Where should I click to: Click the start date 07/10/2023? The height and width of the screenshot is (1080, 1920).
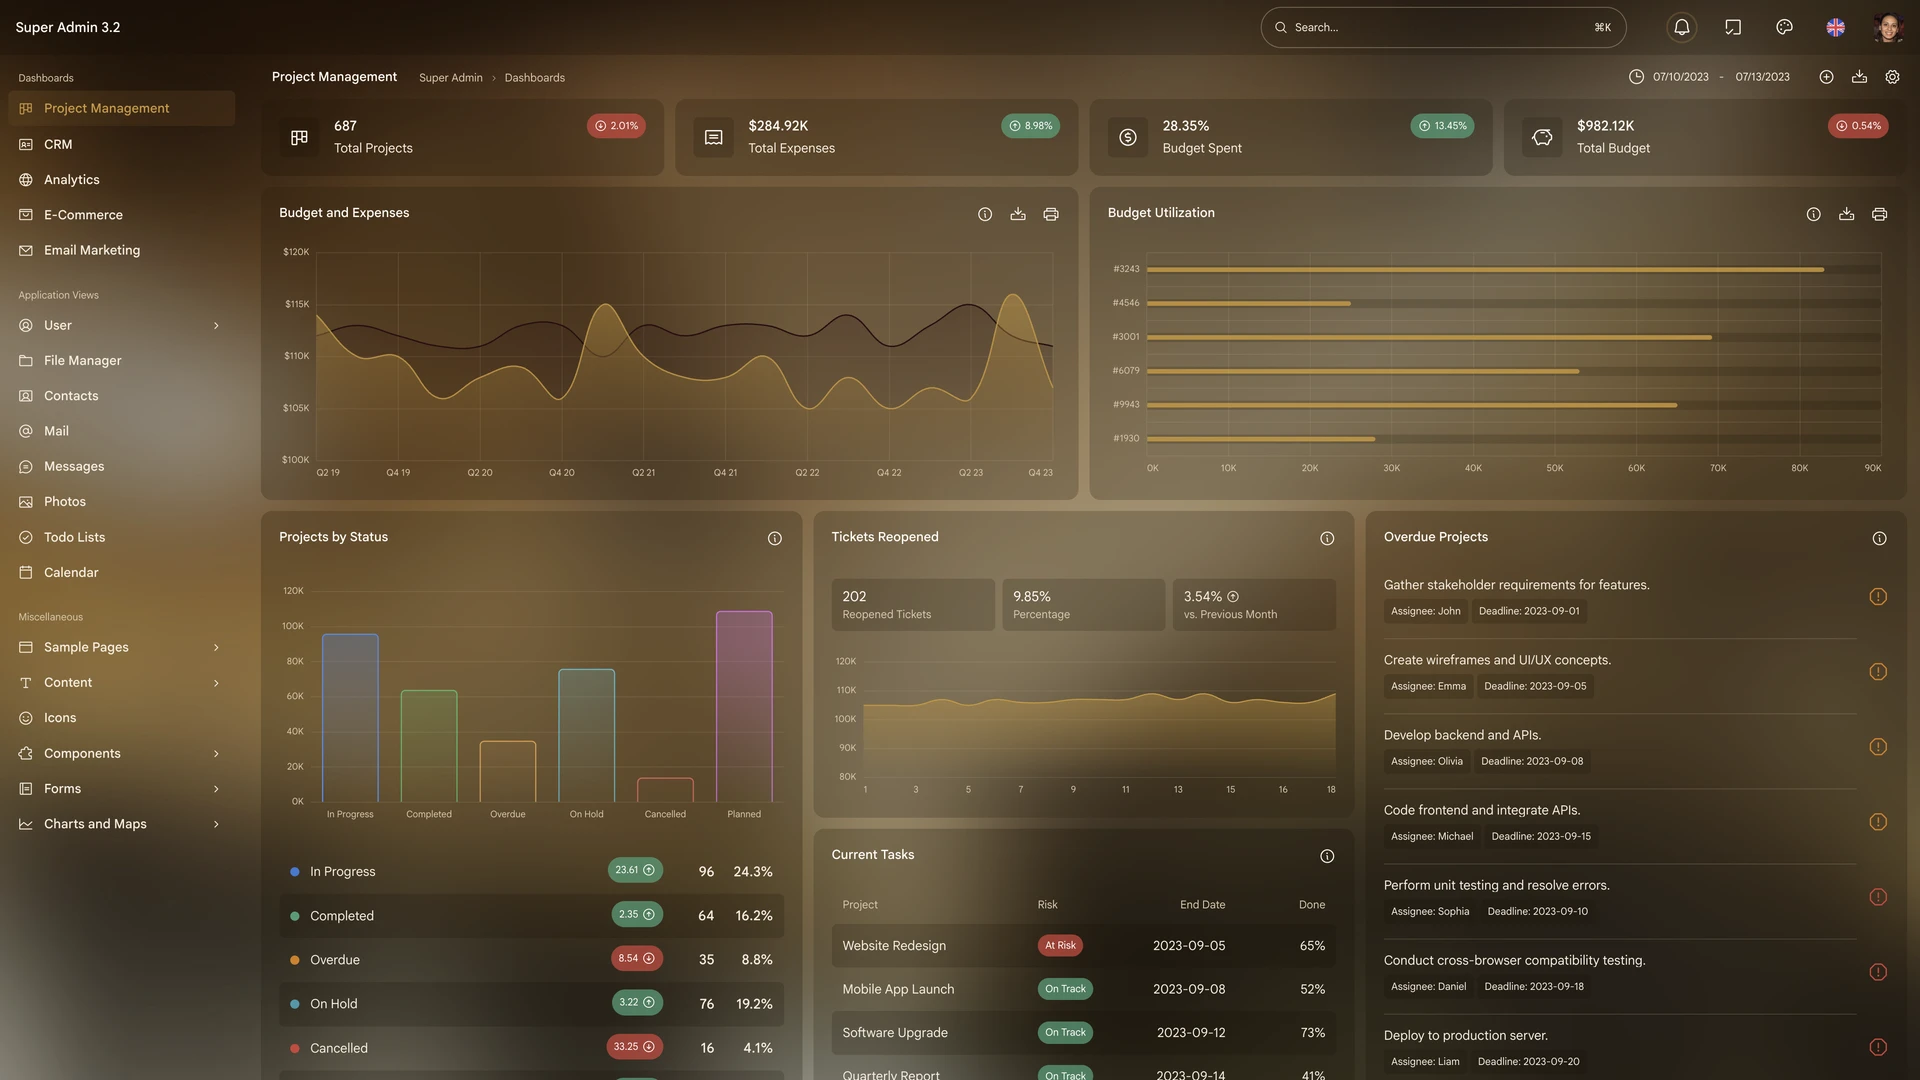tap(1681, 77)
